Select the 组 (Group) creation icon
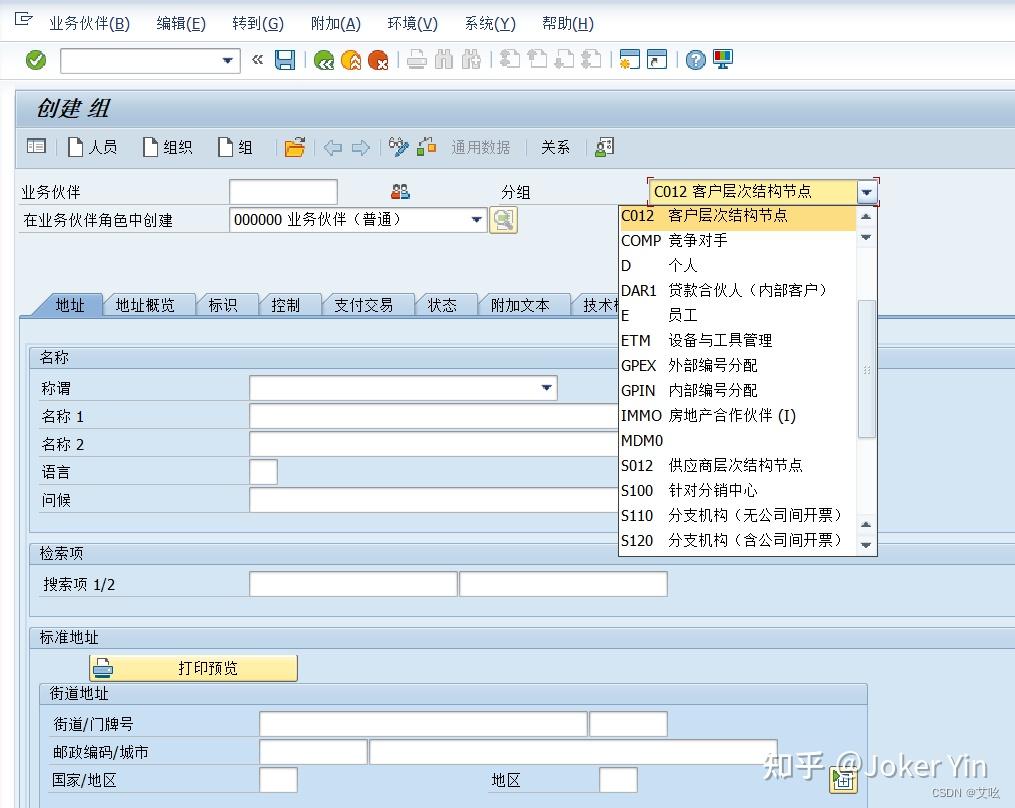 pyautogui.click(x=236, y=147)
